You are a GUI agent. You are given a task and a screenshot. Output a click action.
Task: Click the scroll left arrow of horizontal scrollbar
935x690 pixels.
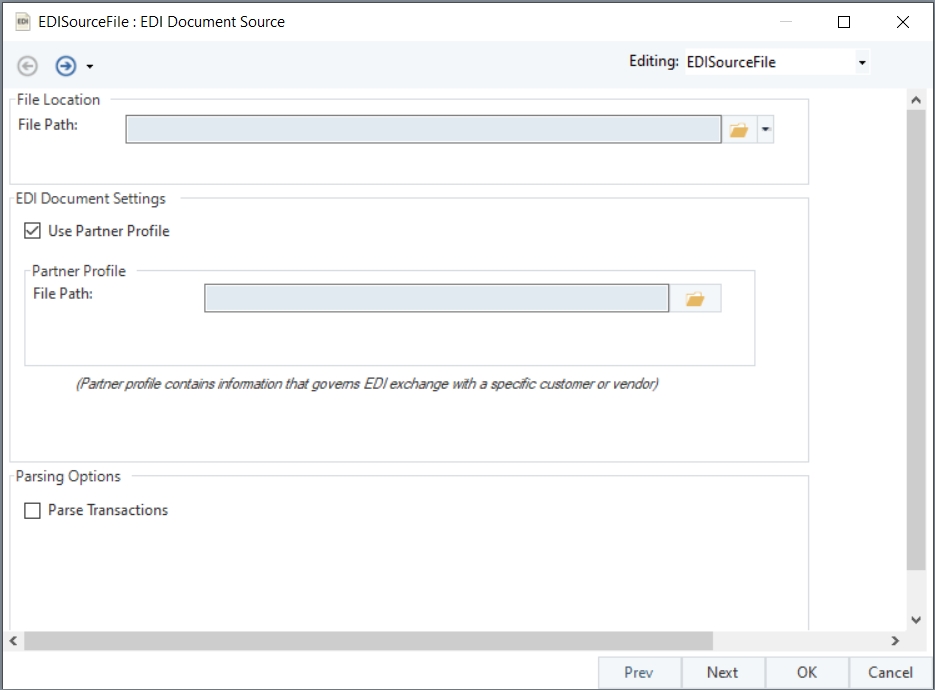click(x=13, y=641)
